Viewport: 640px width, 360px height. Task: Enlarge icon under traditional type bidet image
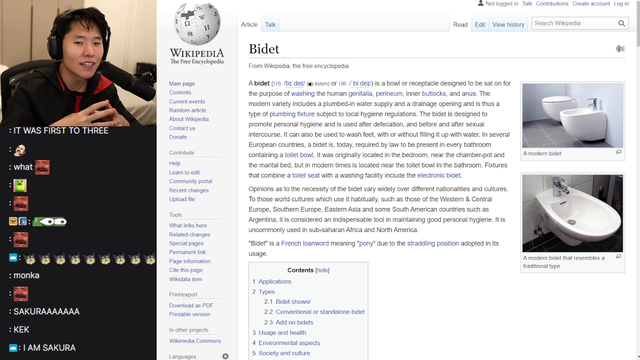point(618,256)
